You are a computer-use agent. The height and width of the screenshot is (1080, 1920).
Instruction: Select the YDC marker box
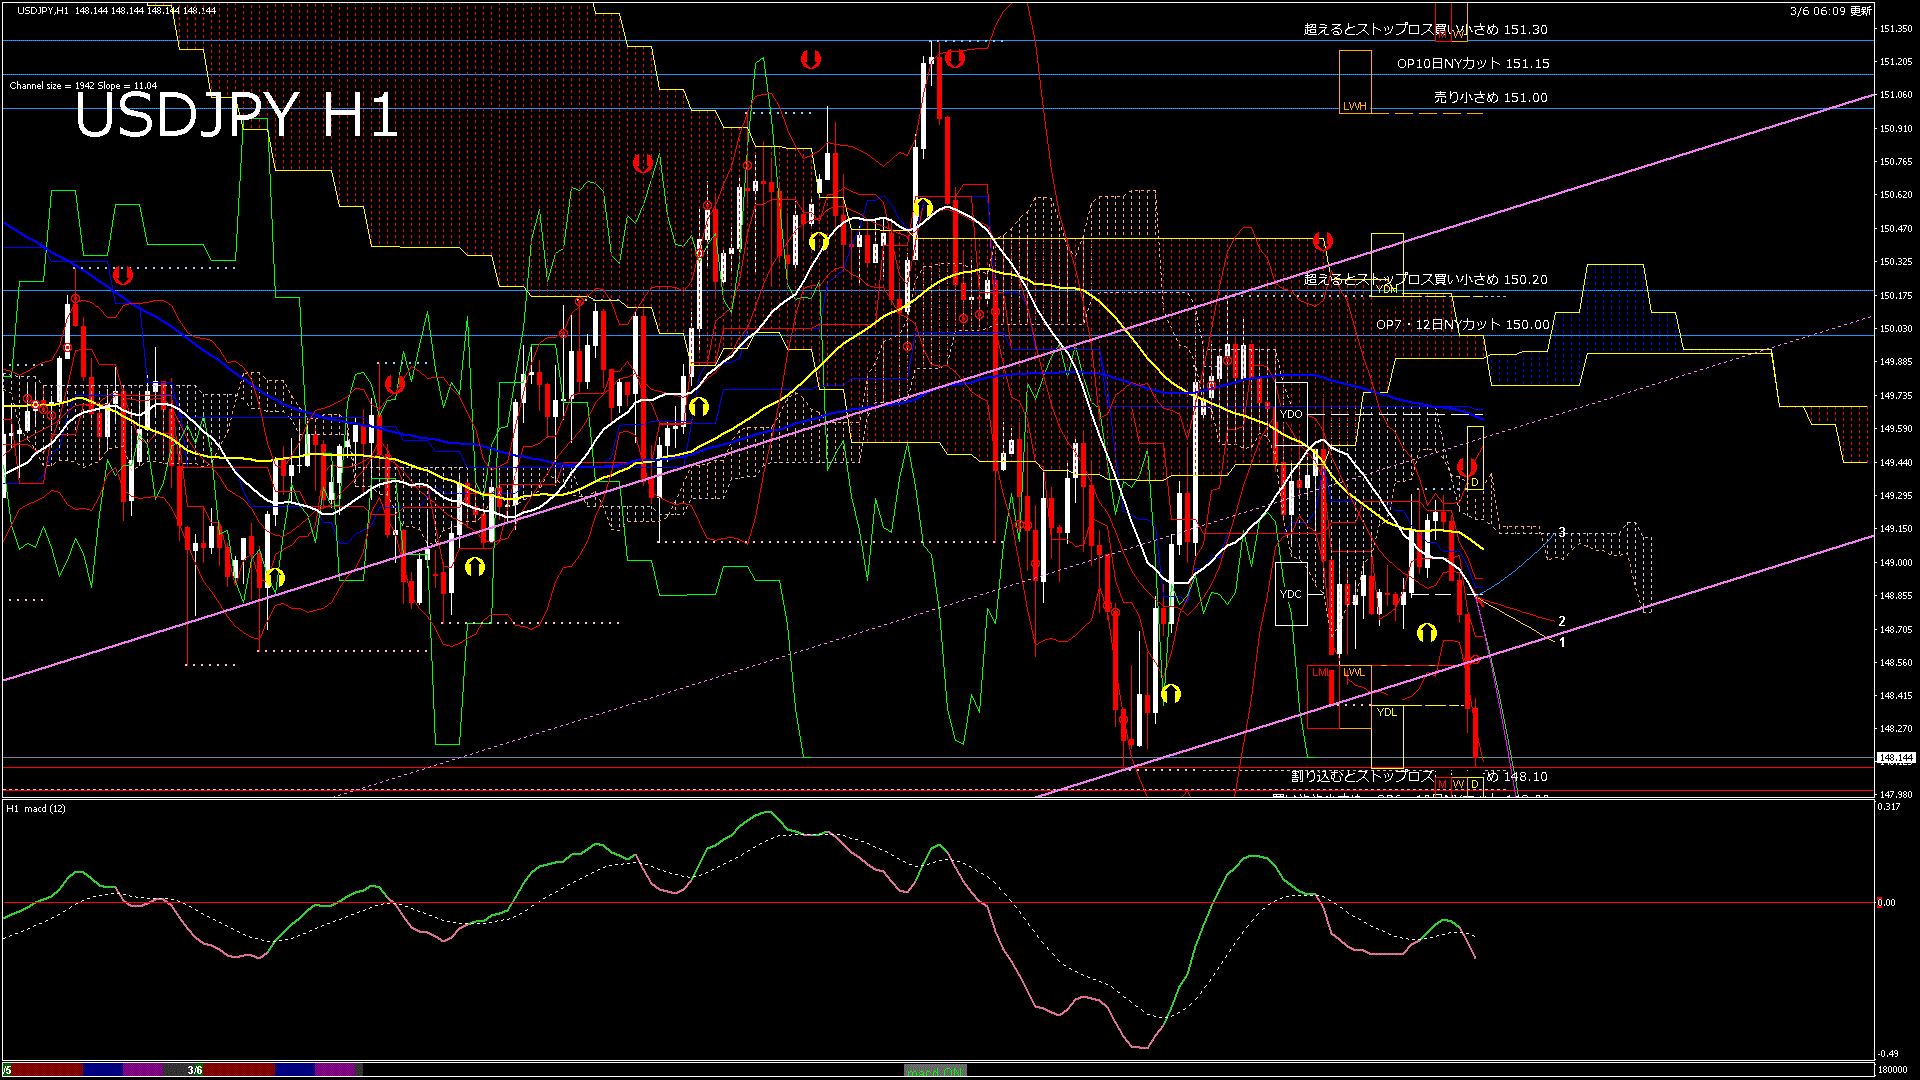[1291, 593]
